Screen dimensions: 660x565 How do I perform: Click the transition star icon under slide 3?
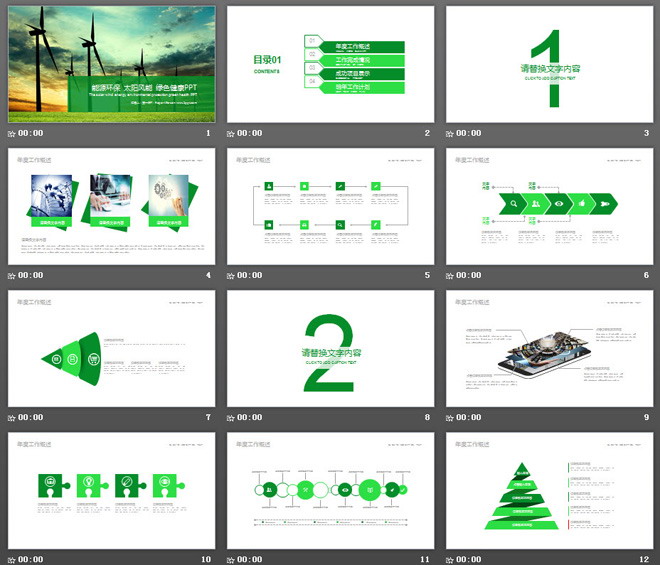coord(450,133)
